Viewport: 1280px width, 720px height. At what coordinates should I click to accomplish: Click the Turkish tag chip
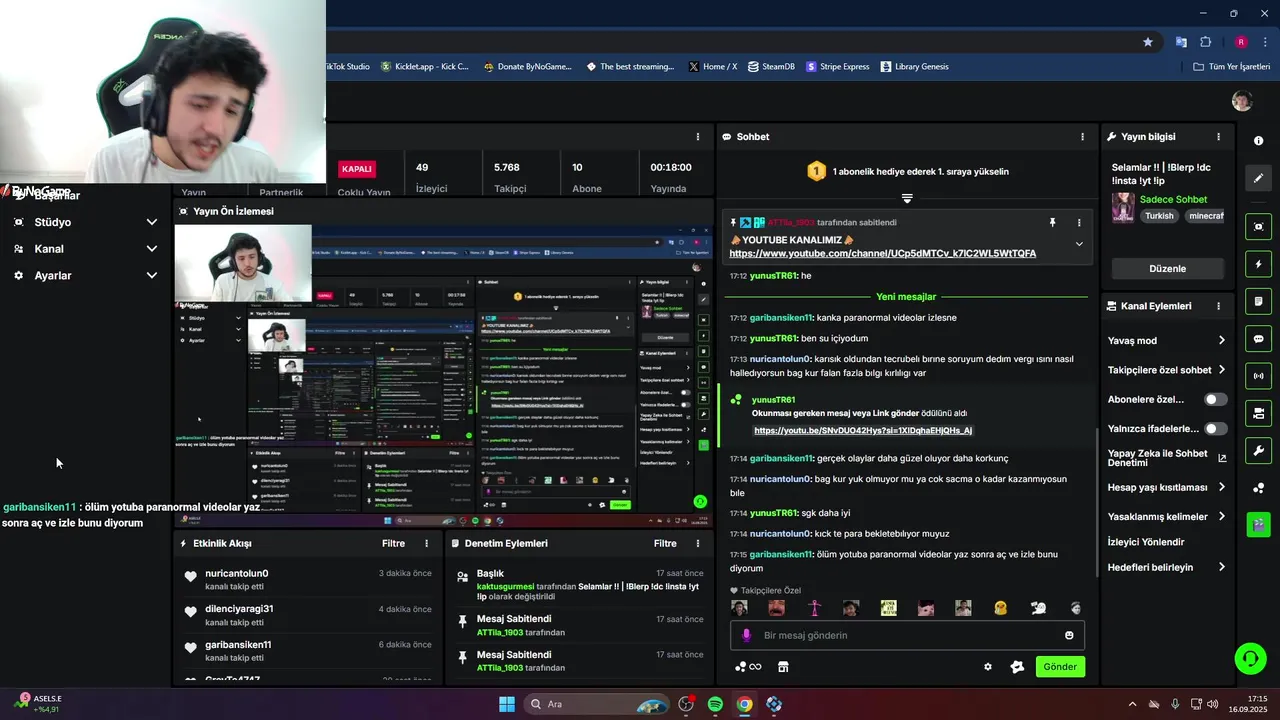point(1159,216)
